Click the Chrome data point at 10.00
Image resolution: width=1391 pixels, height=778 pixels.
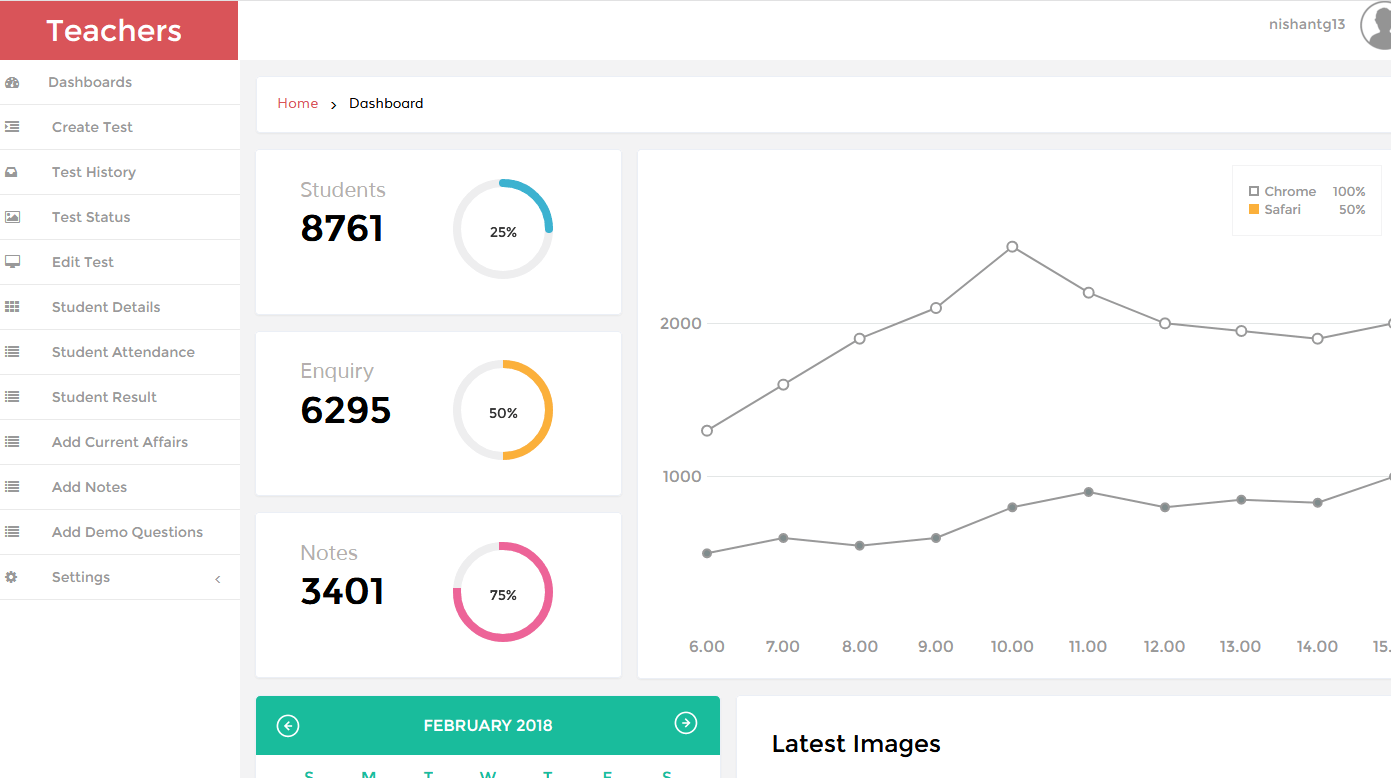click(1012, 247)
